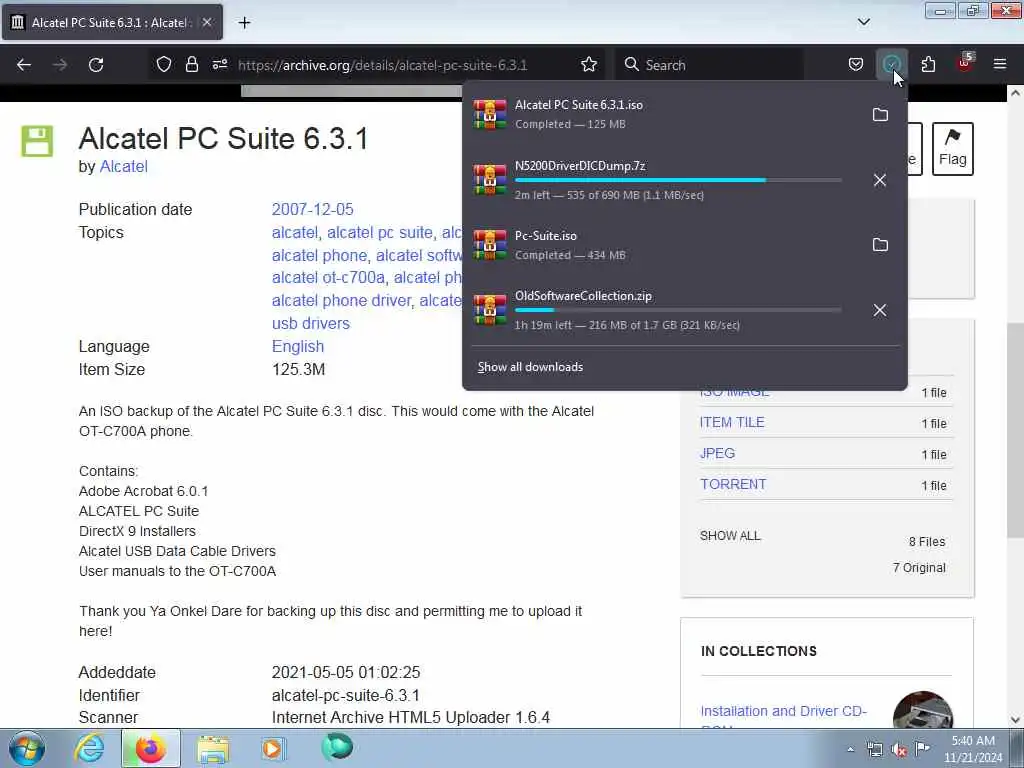Show hidden system tray icons
This screenshot has width=1024, height=768.
(x=850, y=749)
